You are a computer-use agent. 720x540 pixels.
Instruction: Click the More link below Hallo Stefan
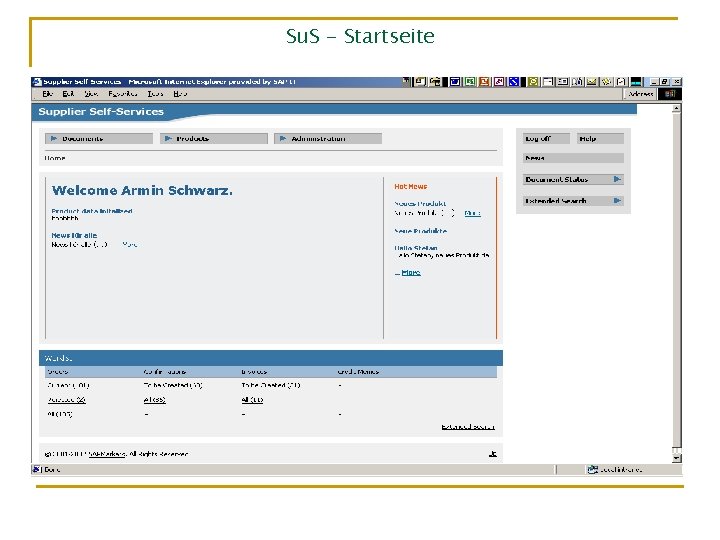(x=411, y=273)
